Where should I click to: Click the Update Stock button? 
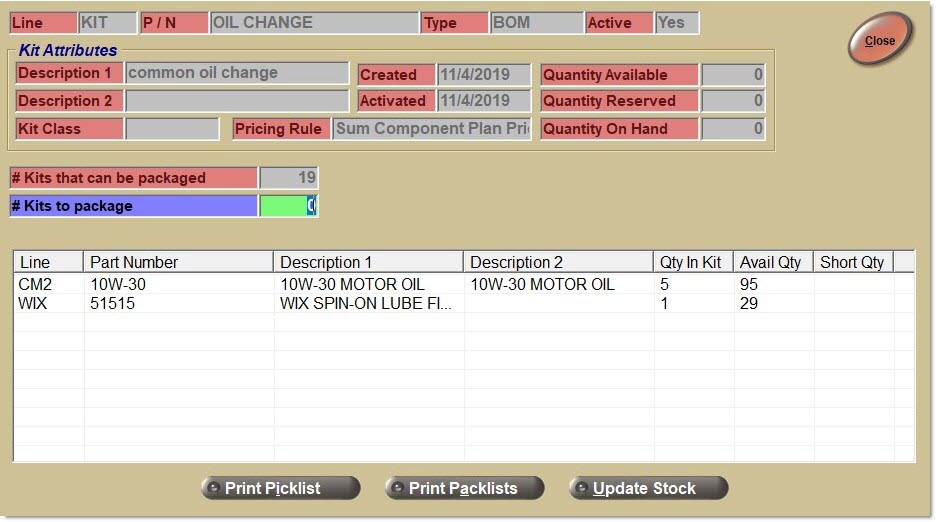(648, 488)
